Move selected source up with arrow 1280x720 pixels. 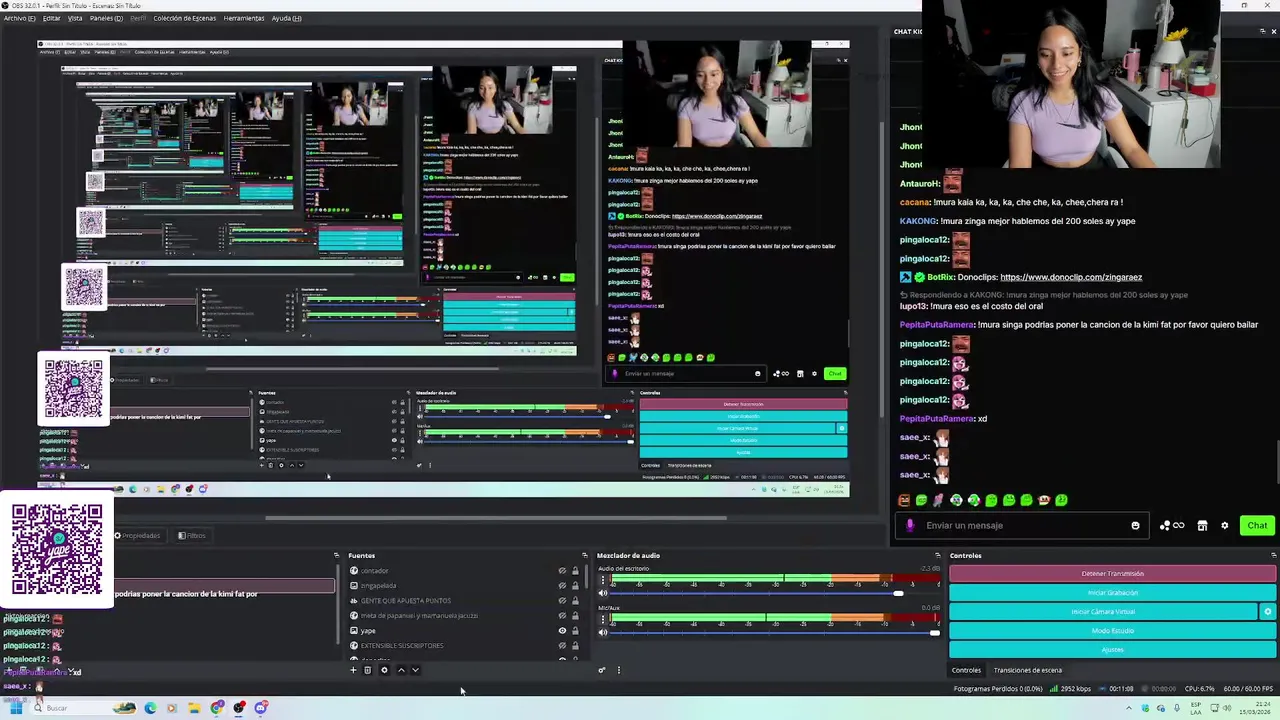coord(401,670)
